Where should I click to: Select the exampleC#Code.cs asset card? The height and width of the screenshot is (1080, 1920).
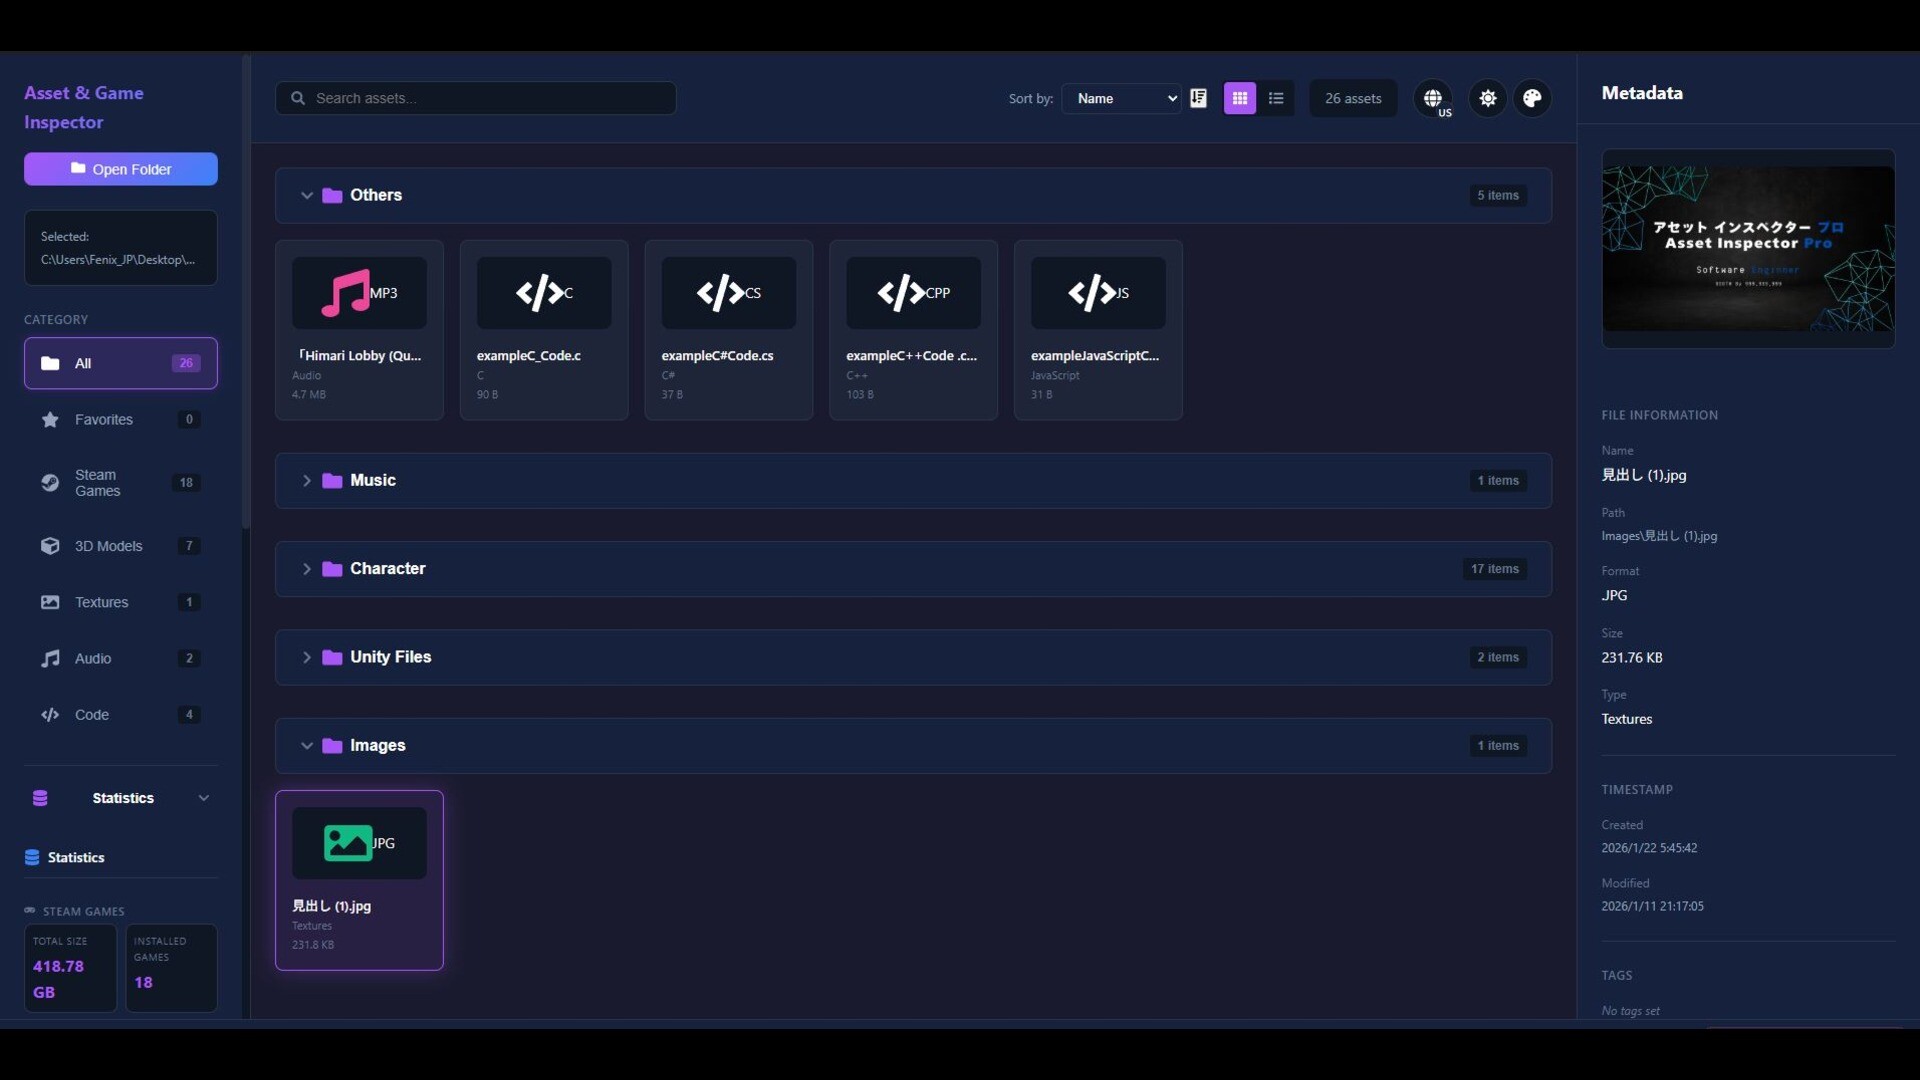pos(728,330)
